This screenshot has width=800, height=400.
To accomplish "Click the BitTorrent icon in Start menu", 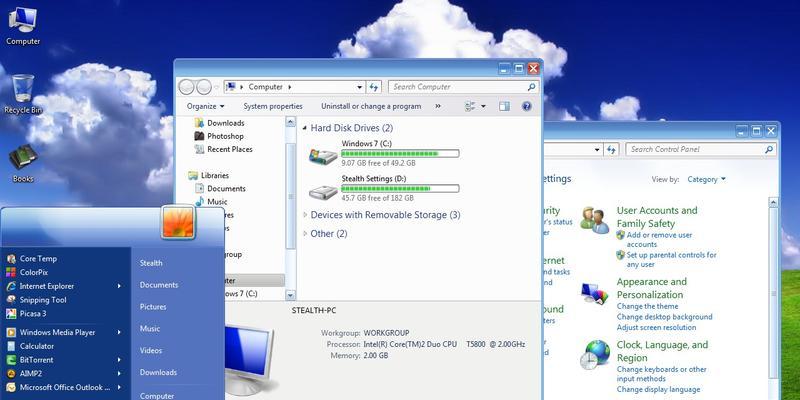I will (11, 360).
